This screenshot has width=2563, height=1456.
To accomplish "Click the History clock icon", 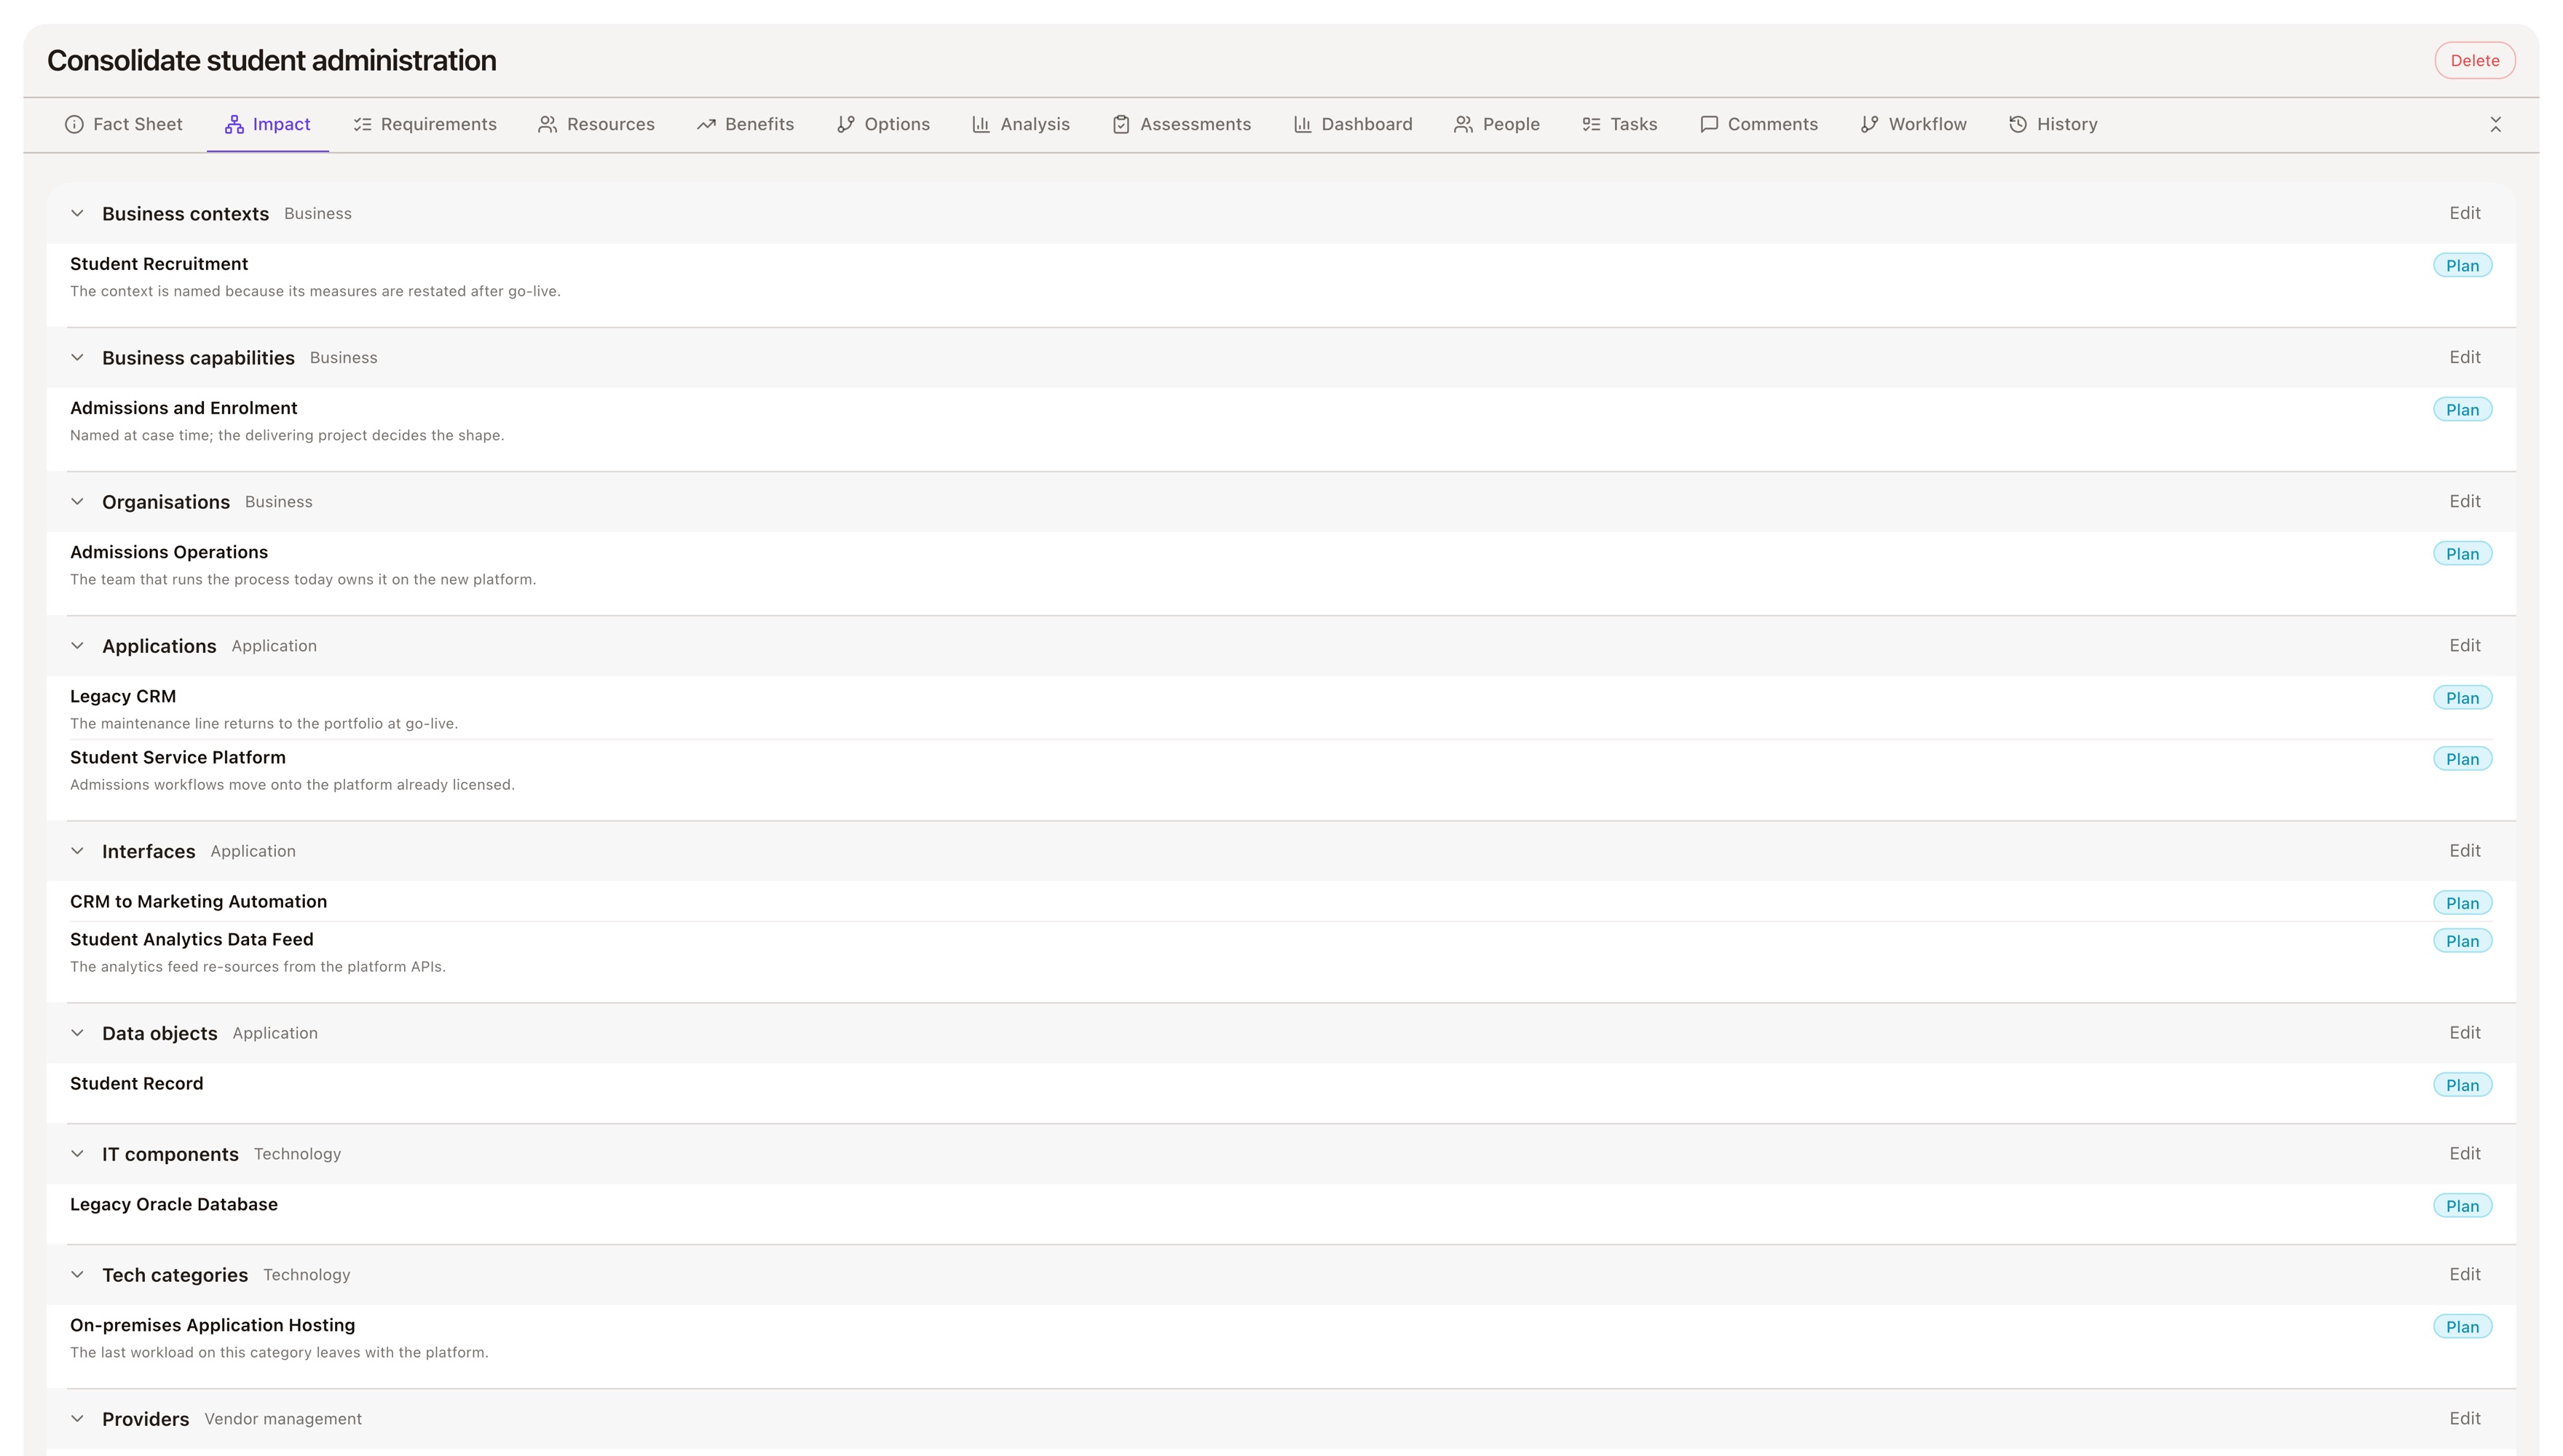I will pyautogui.click(x=2018, y=124).
